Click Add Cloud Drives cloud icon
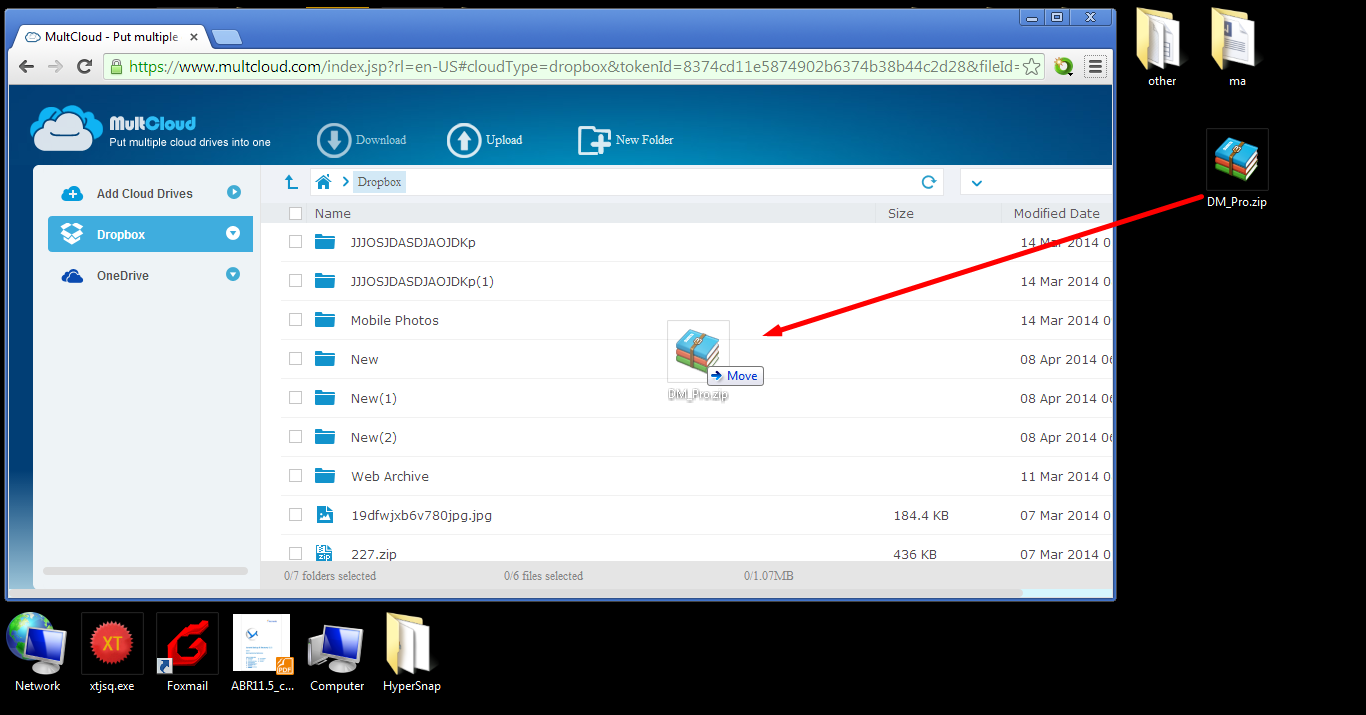The image size is (1366, 715). click(72, 194)
